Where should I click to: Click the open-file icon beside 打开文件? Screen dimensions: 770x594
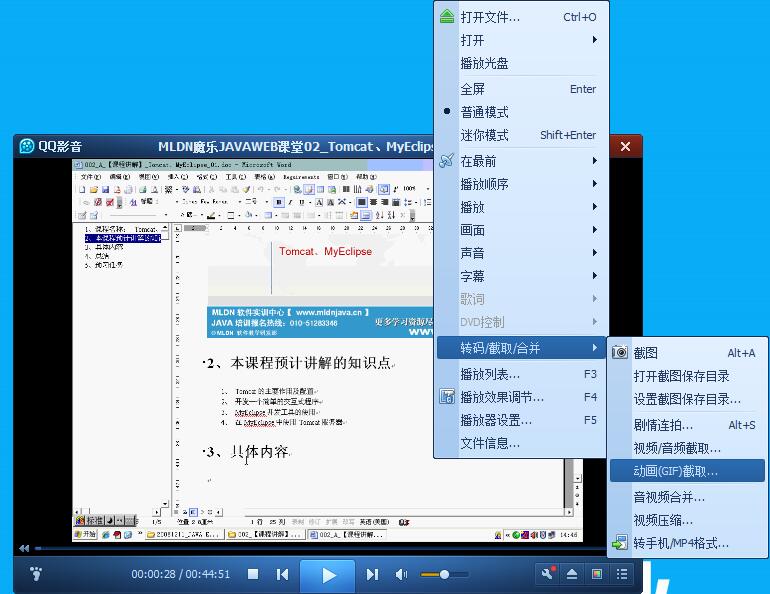point(447,17)
